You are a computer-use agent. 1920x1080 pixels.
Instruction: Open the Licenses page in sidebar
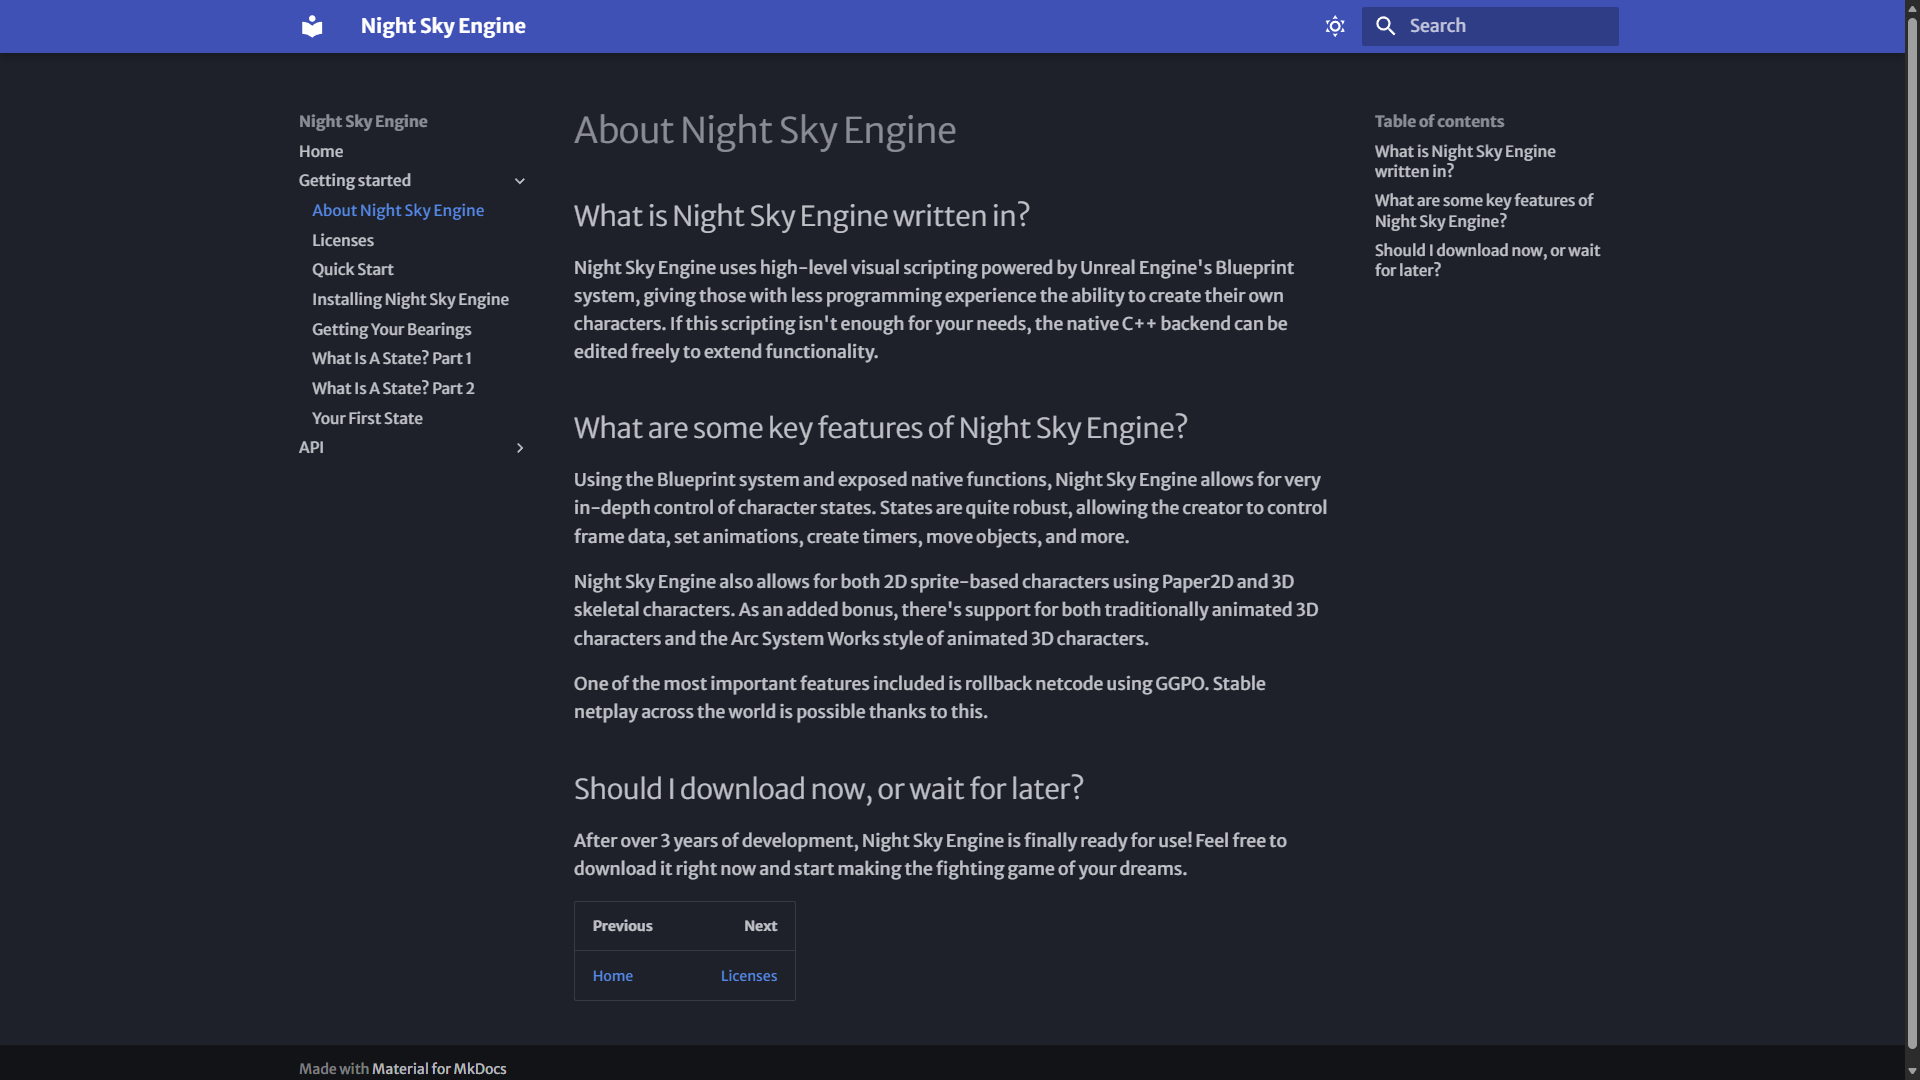click(x=343, y=240)
